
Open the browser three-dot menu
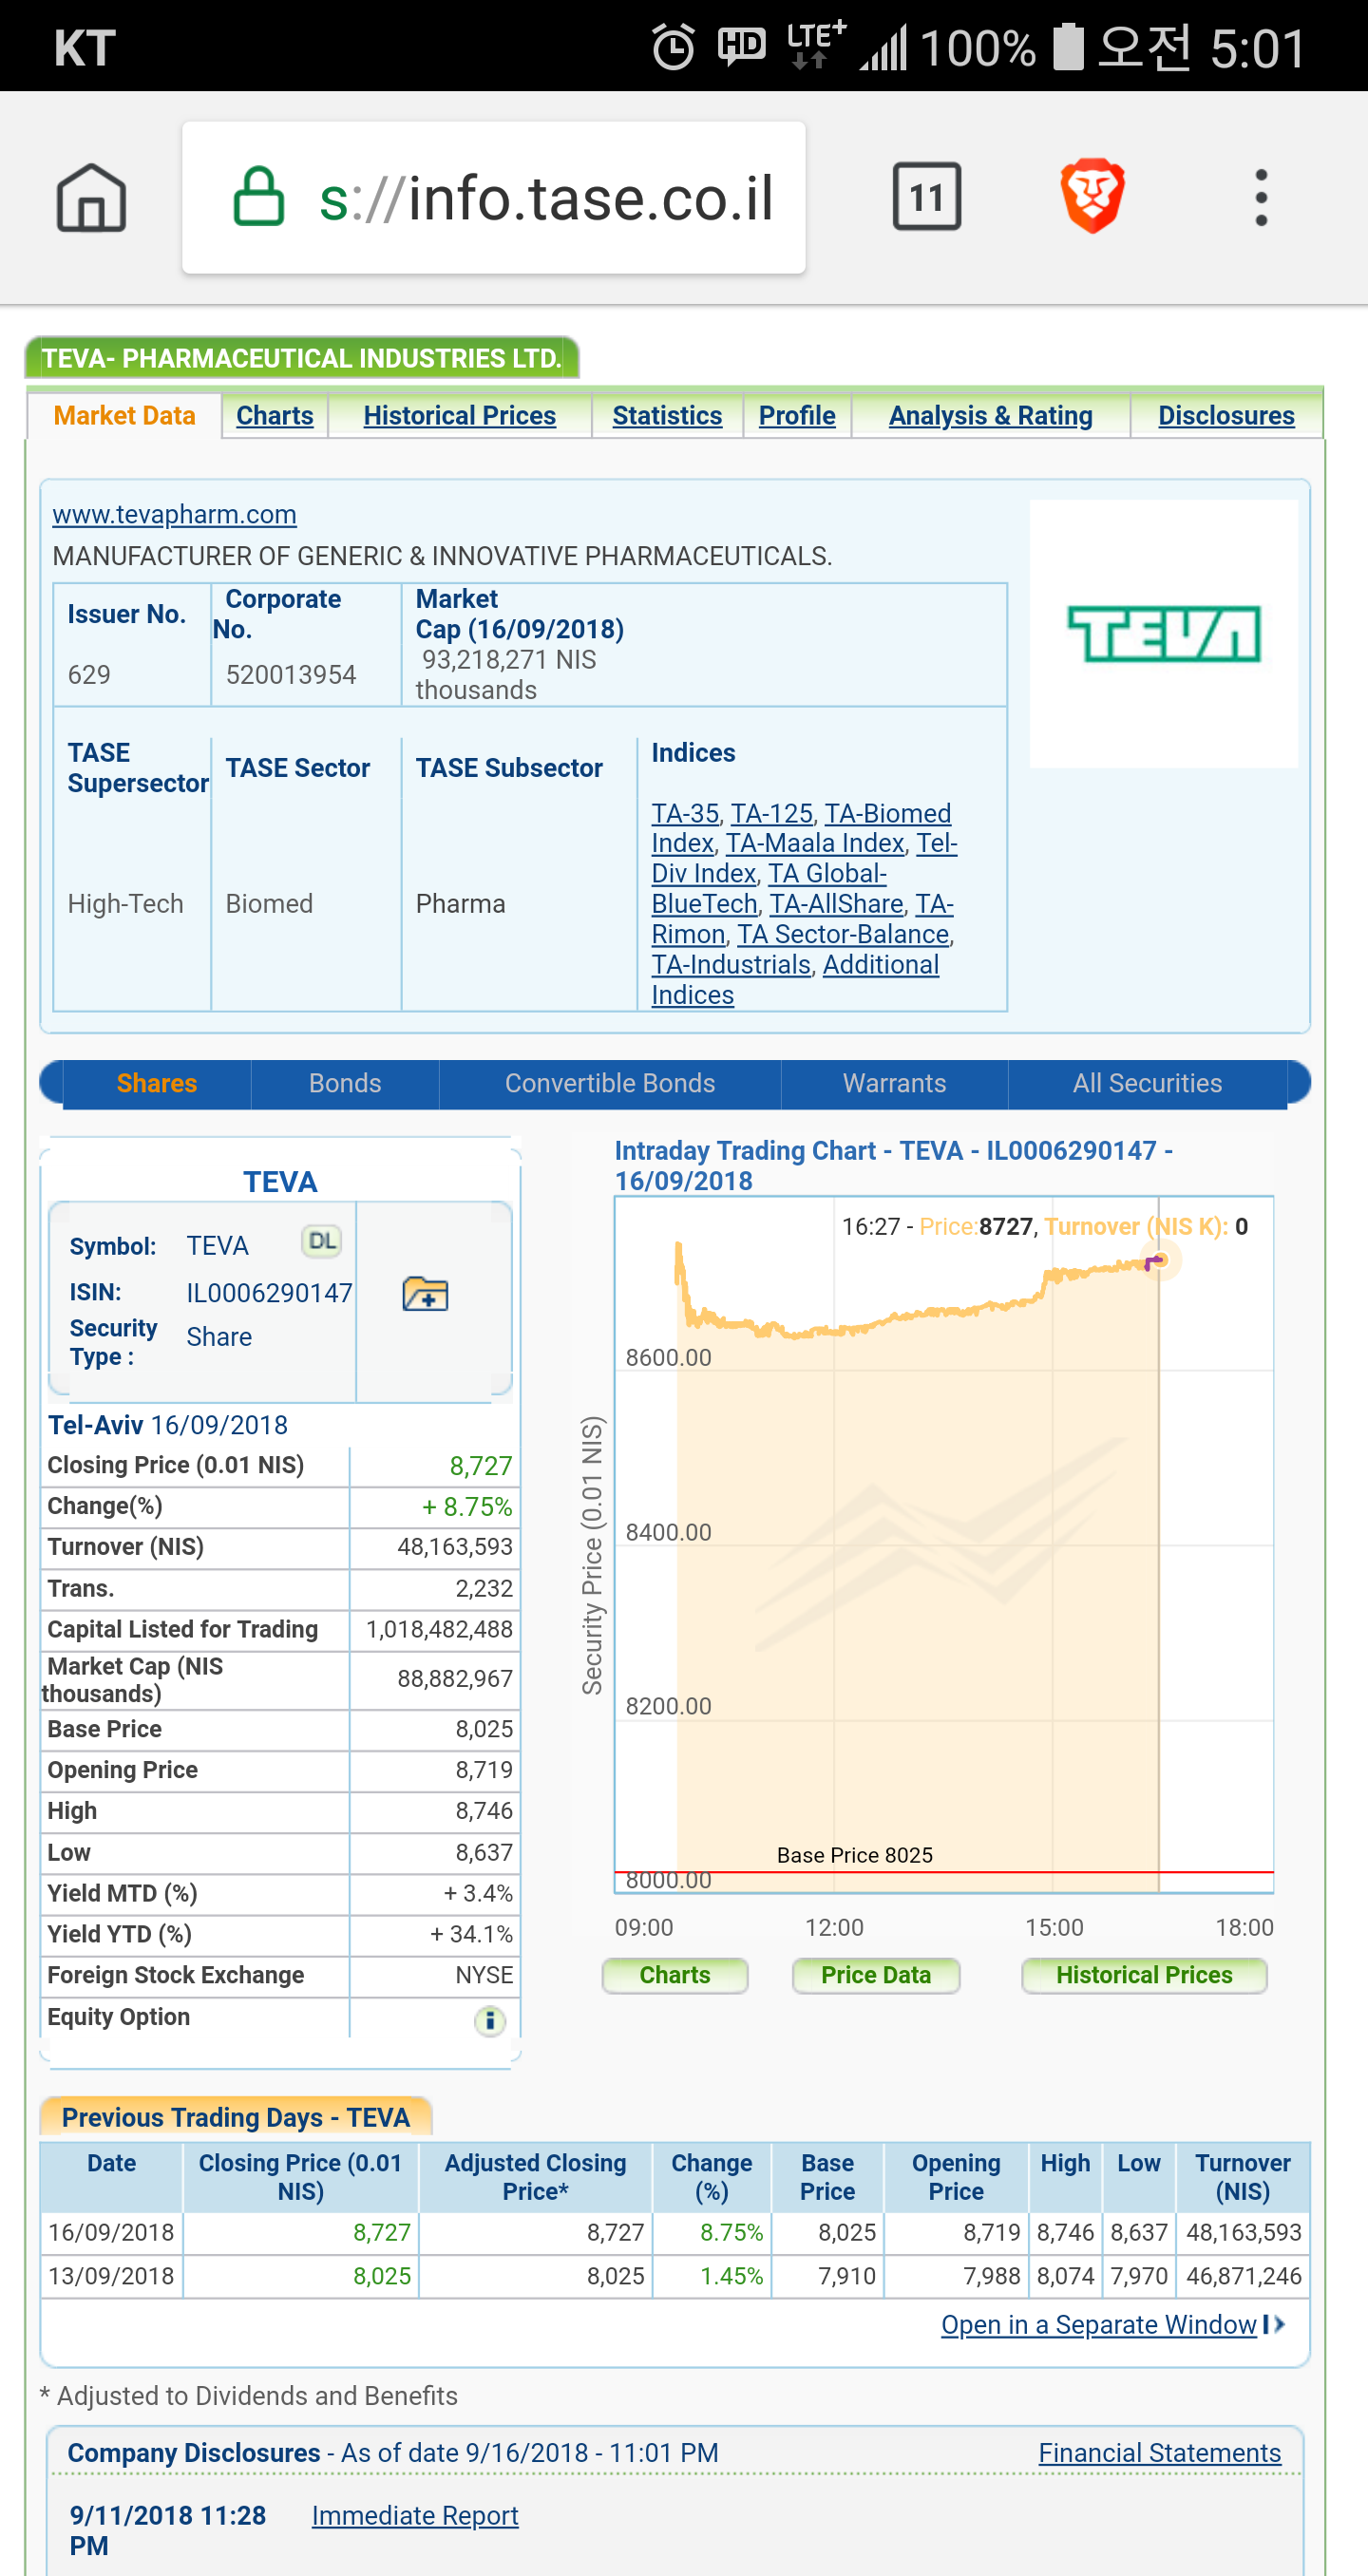pos(1261,197)
